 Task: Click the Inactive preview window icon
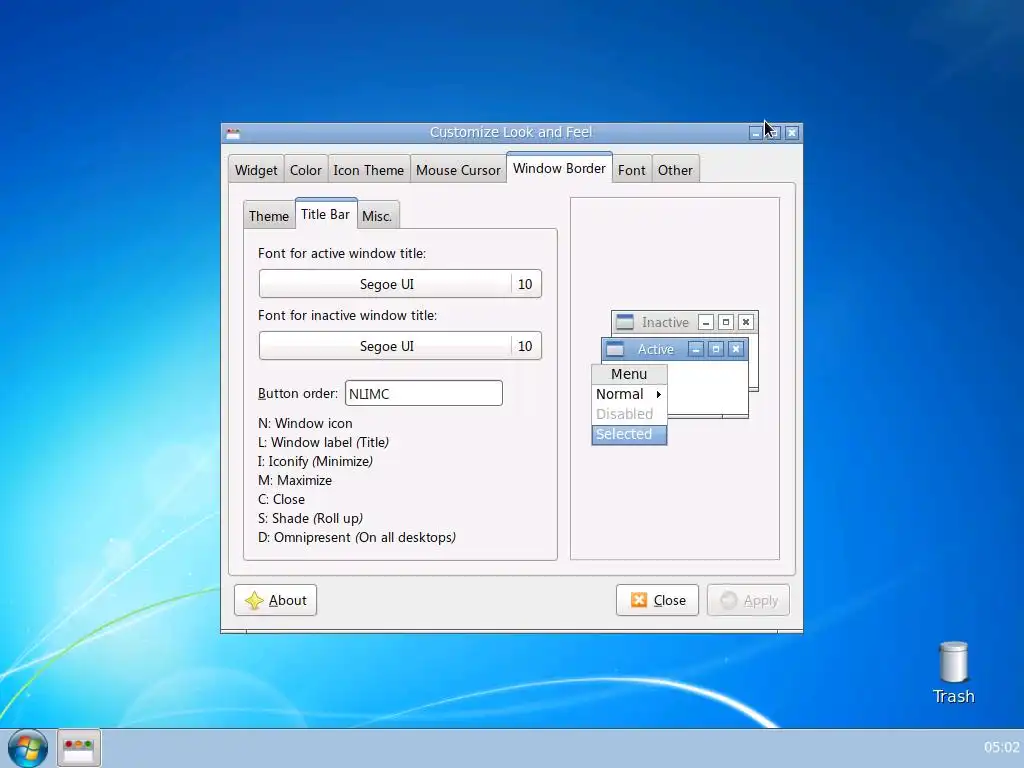click(x=625, y=322)
